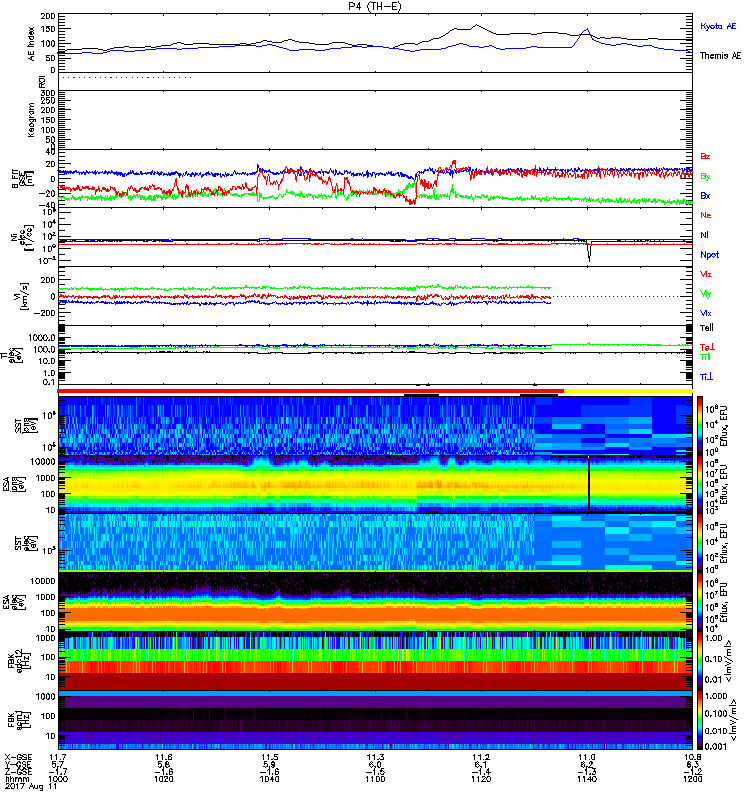Click the ESA ion panel color bar
The height and width of the screenshot is (800, 750).
pyautogui.click(x=699, y=484)
